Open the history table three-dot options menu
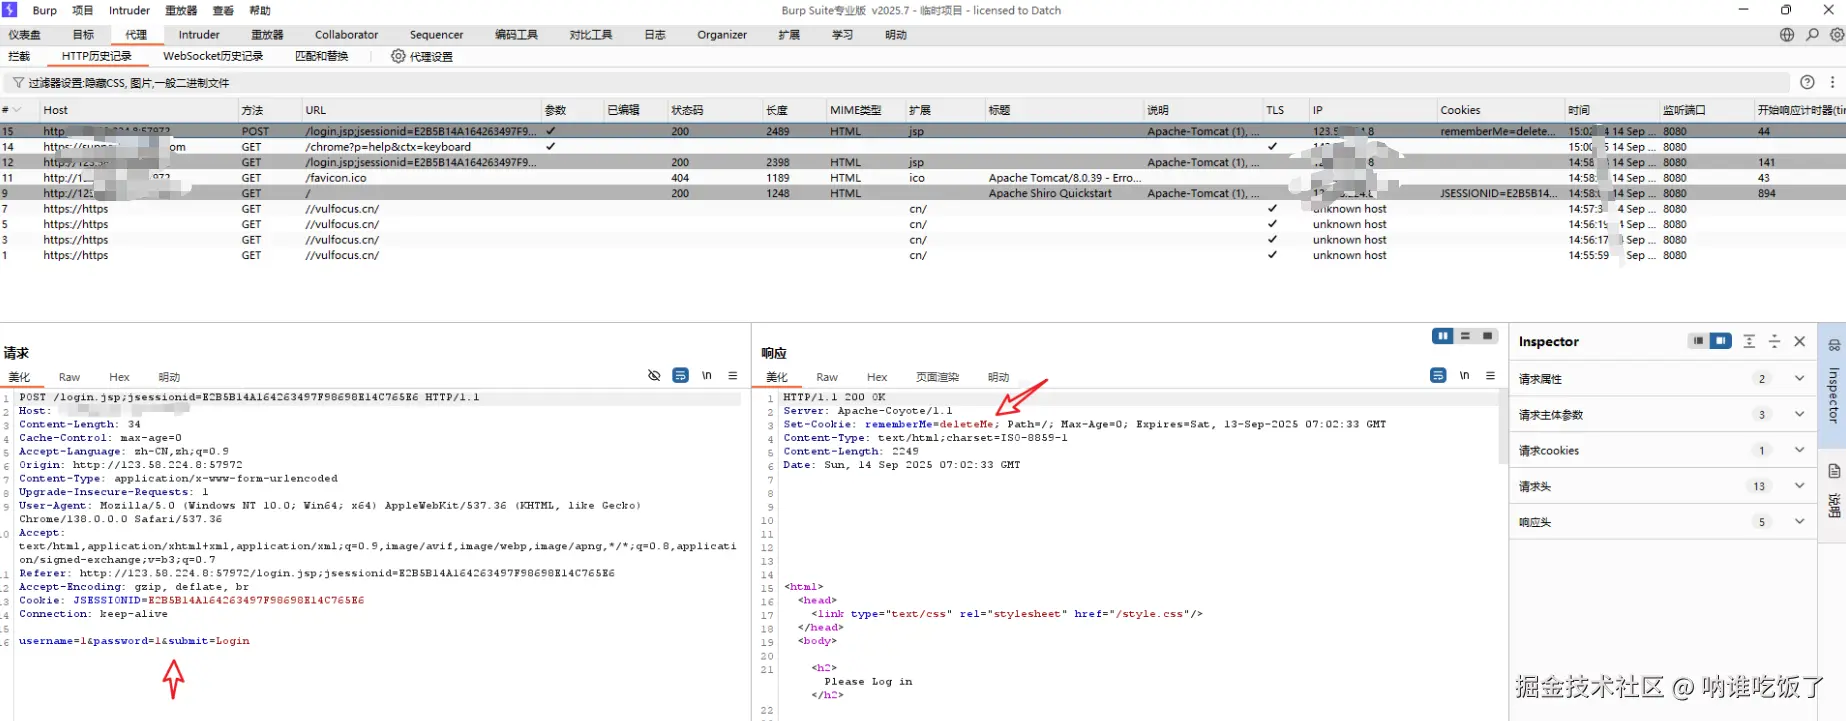 click(x=1832, y=82)
